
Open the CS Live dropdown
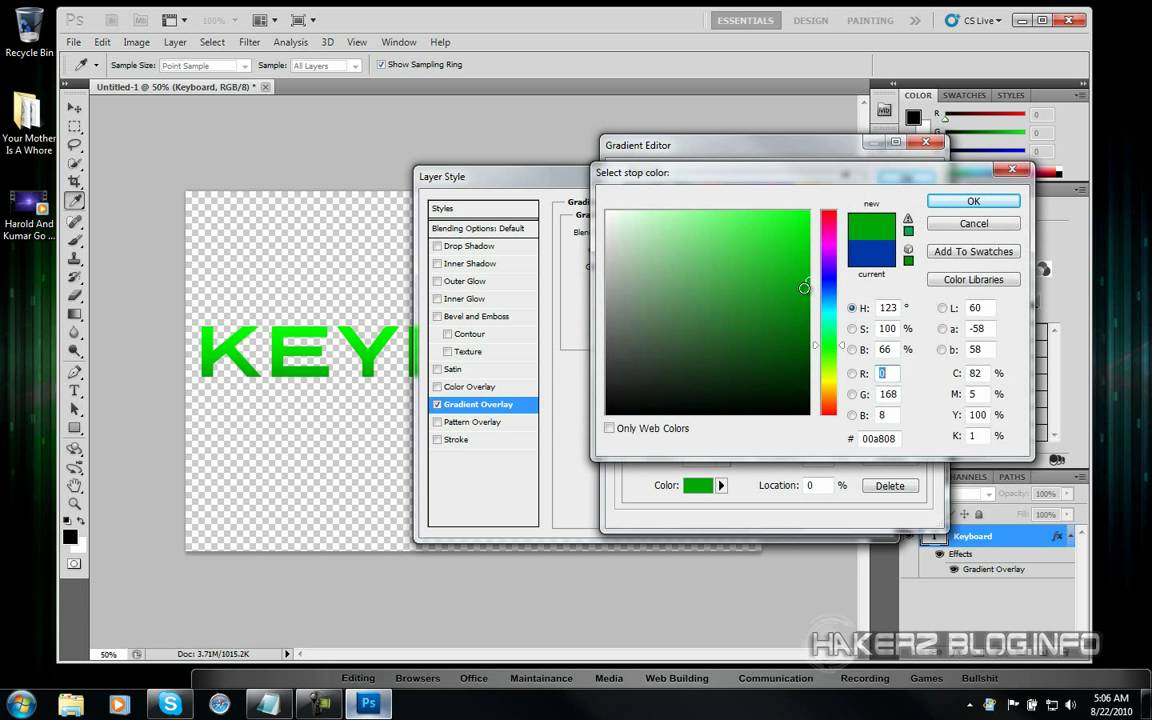[x=973, y=21]
